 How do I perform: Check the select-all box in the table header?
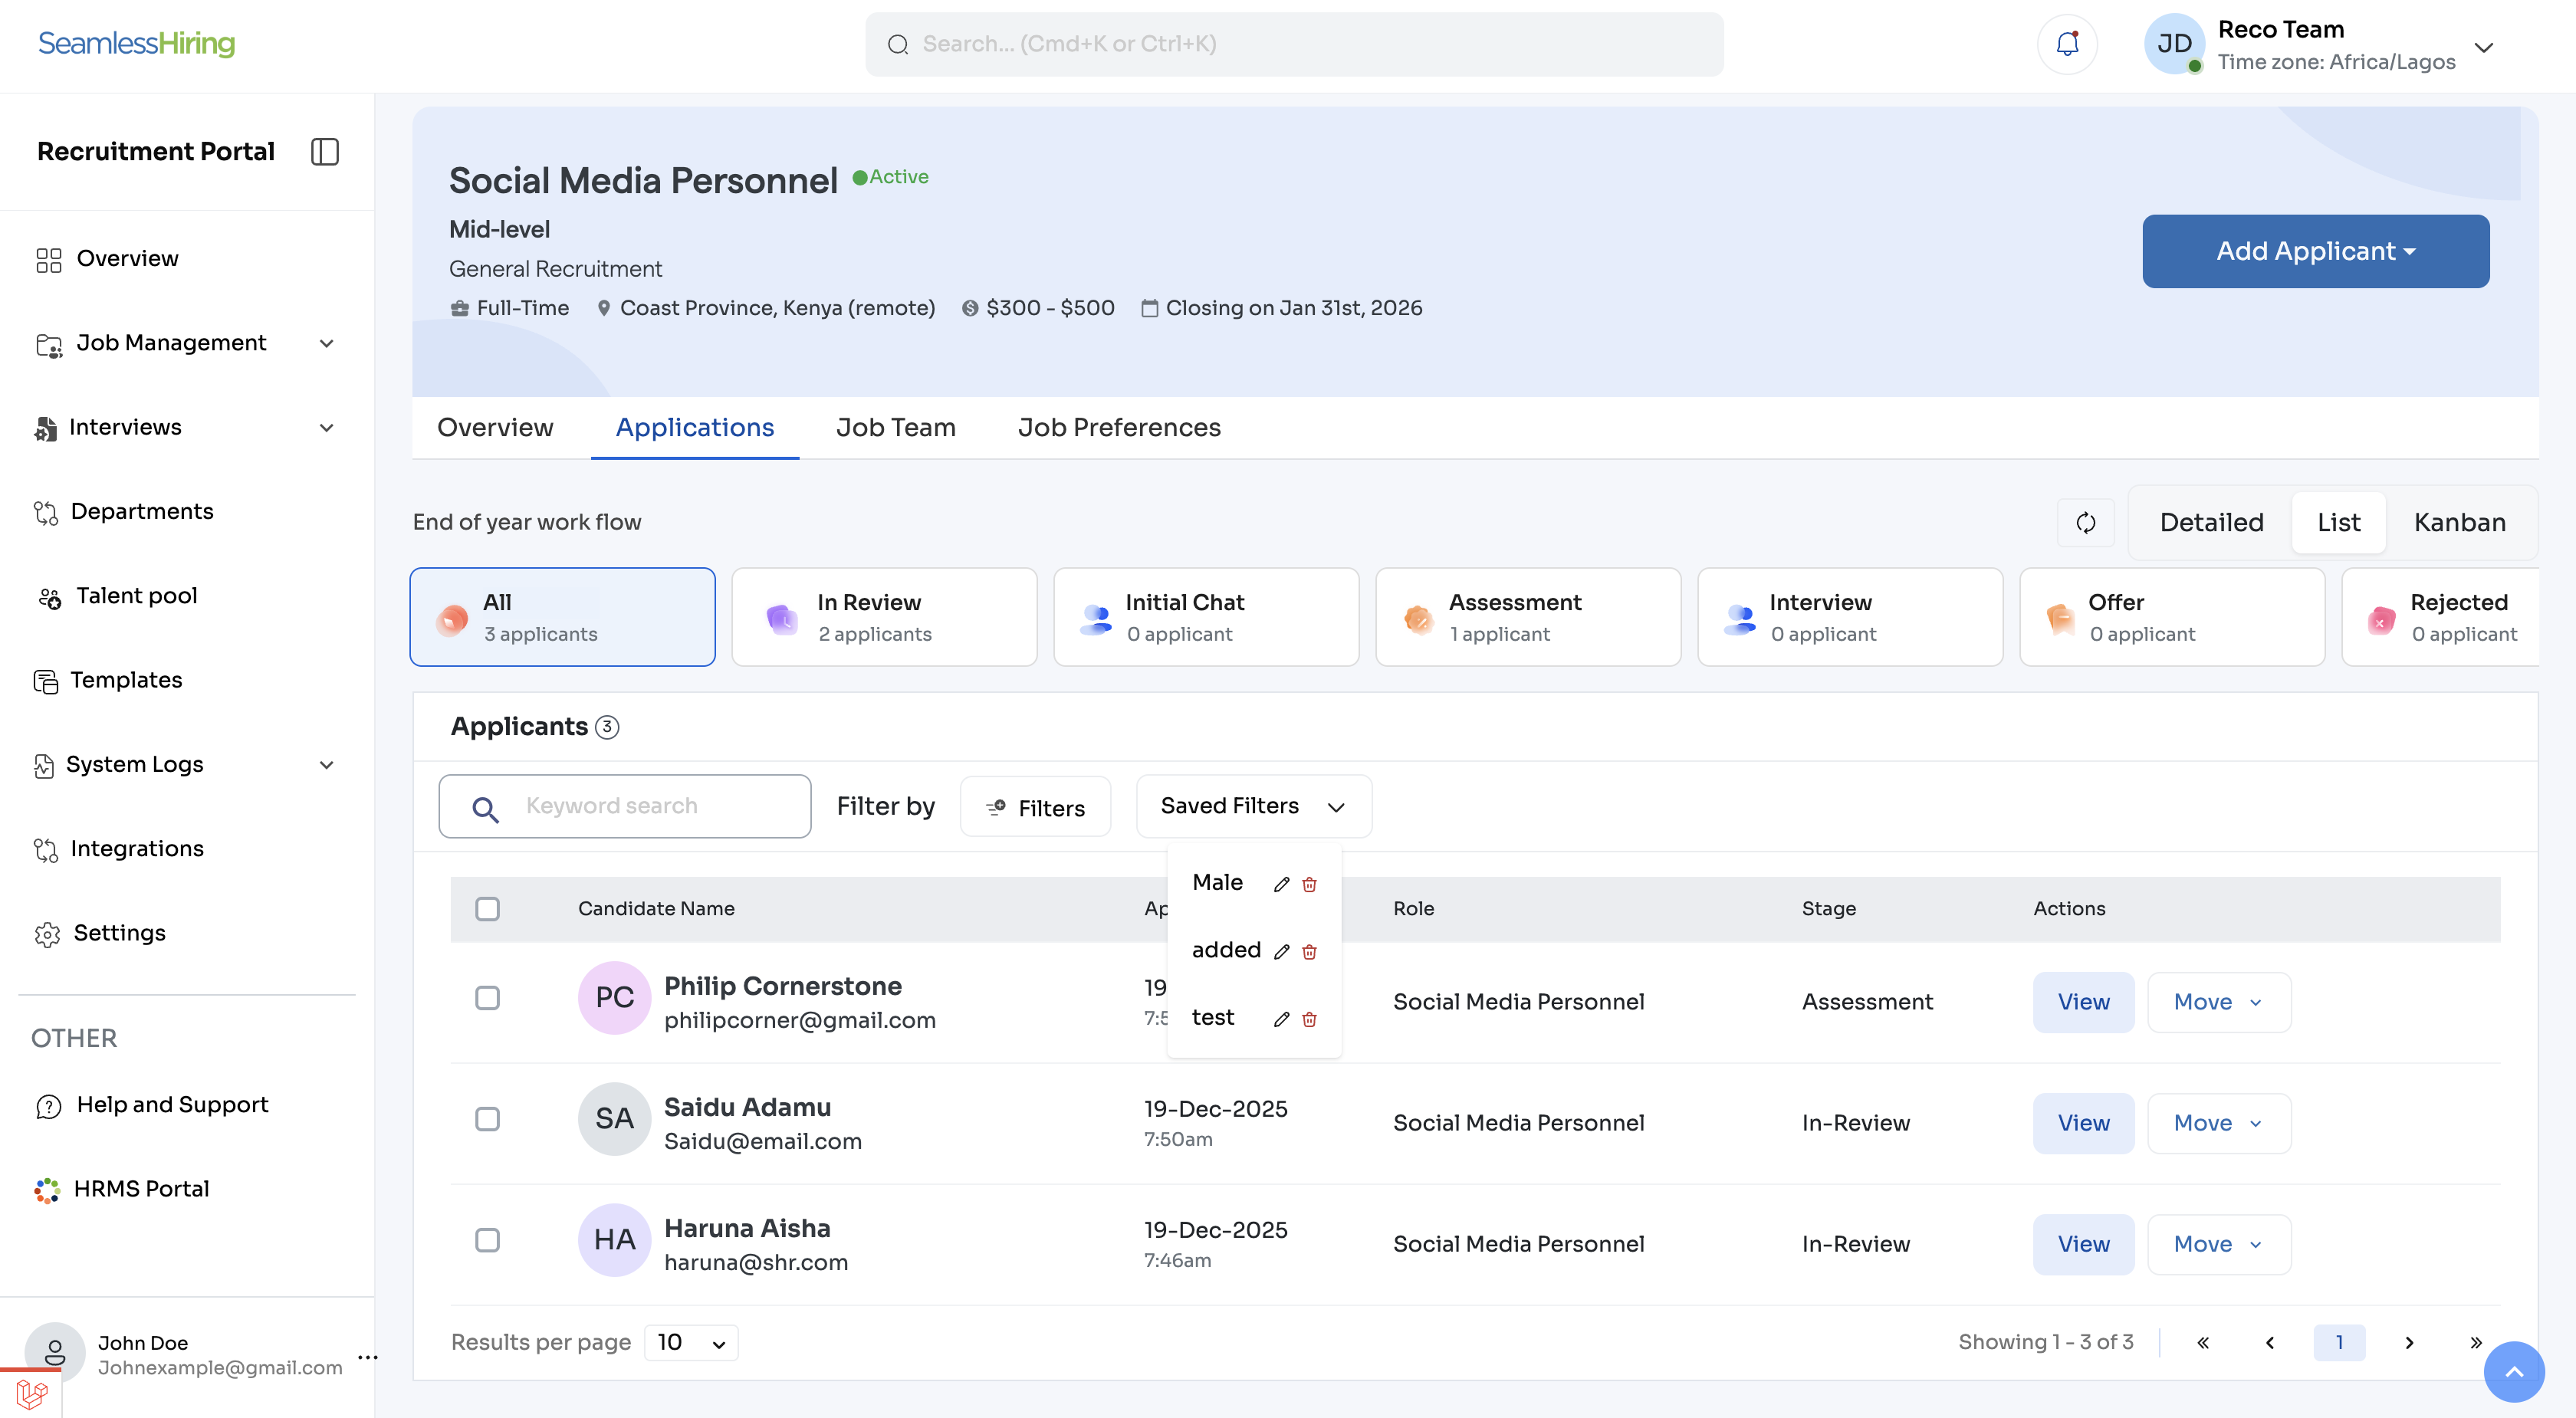(x=487, y=908)
